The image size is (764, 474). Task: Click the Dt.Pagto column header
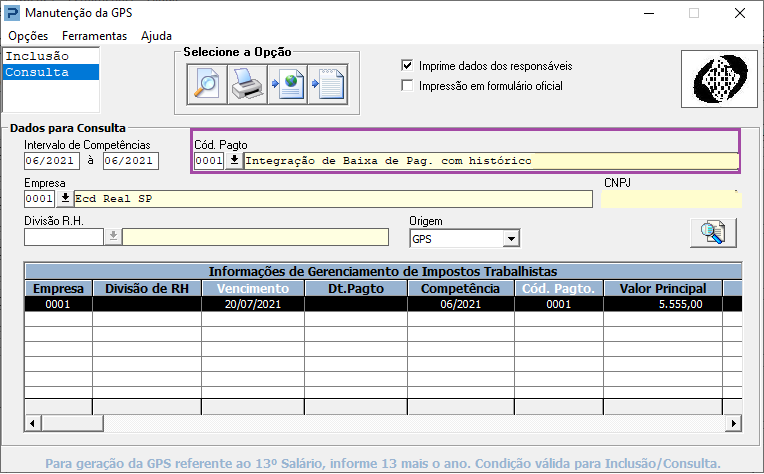[x=356, y=288]
